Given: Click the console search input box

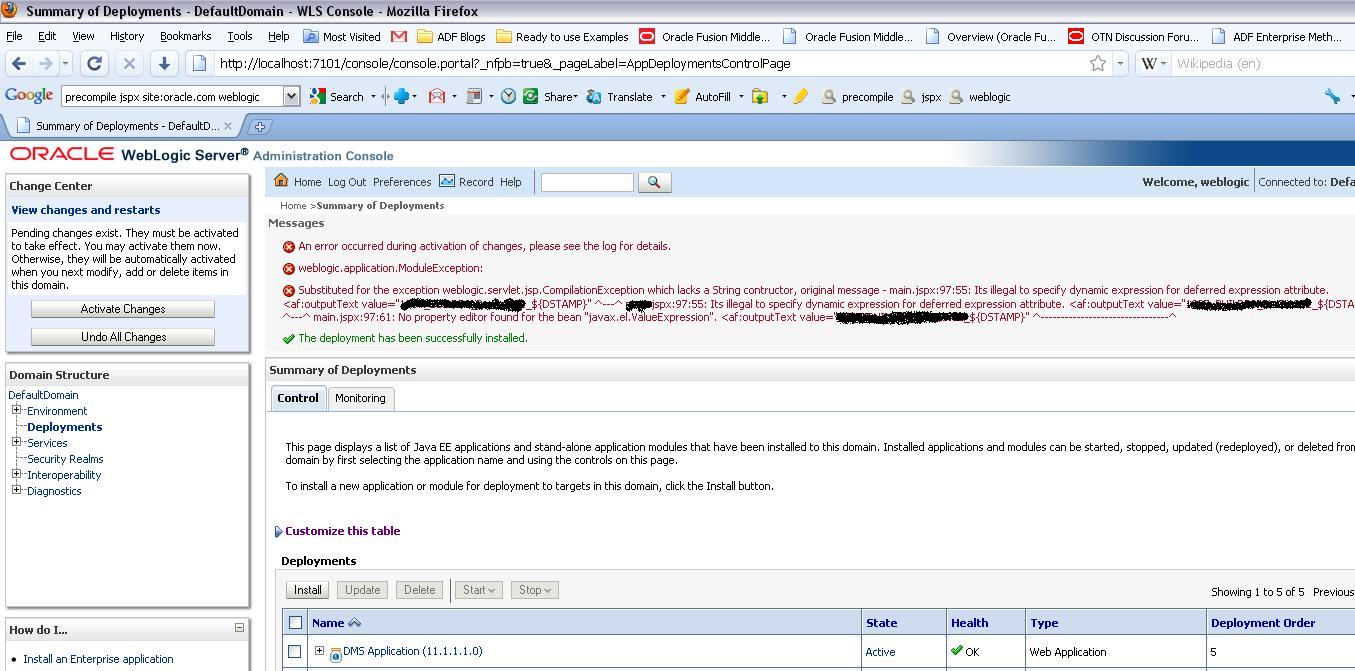Looking at the screenshot, I should coord(586,182).
